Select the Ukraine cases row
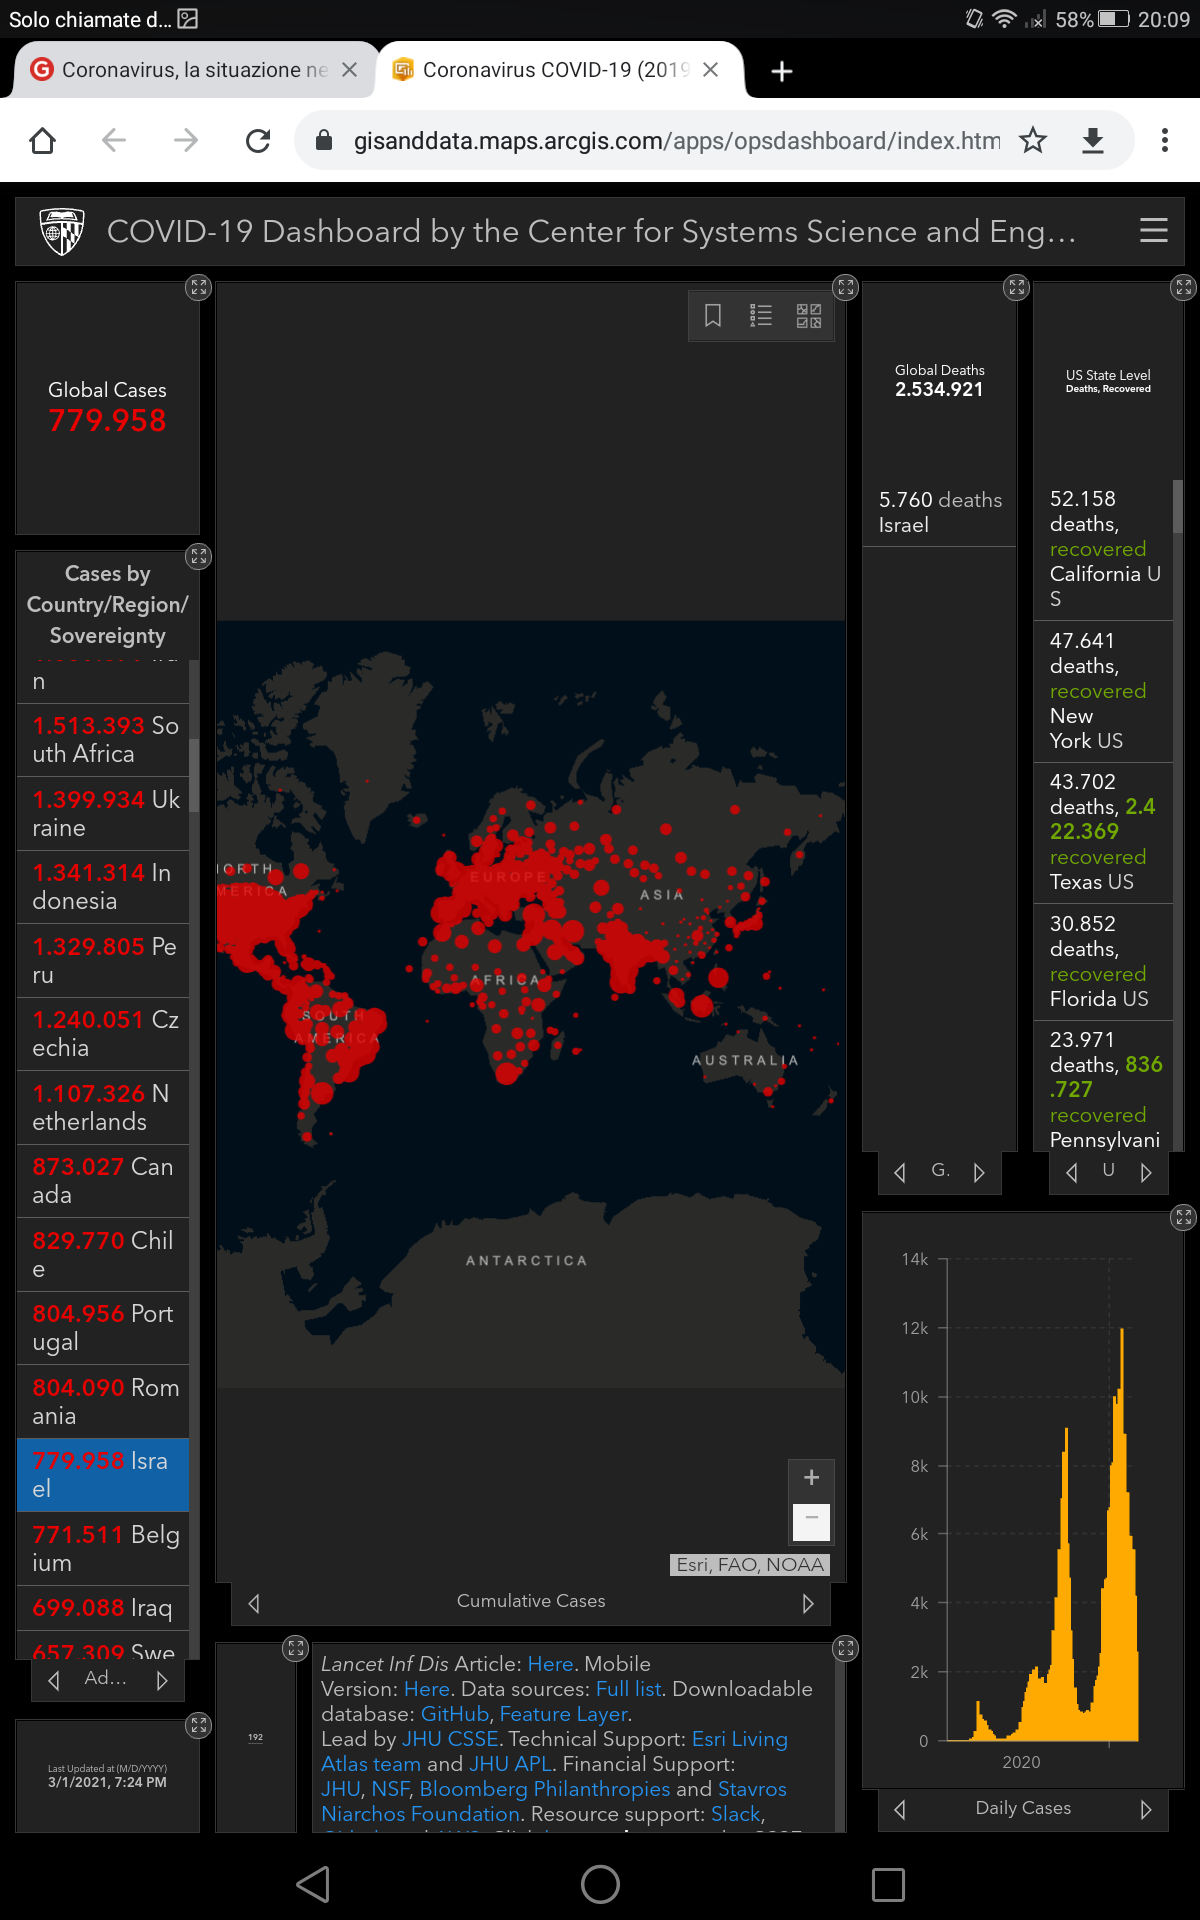This screenshot has width=1200, height=1920. 103,813
